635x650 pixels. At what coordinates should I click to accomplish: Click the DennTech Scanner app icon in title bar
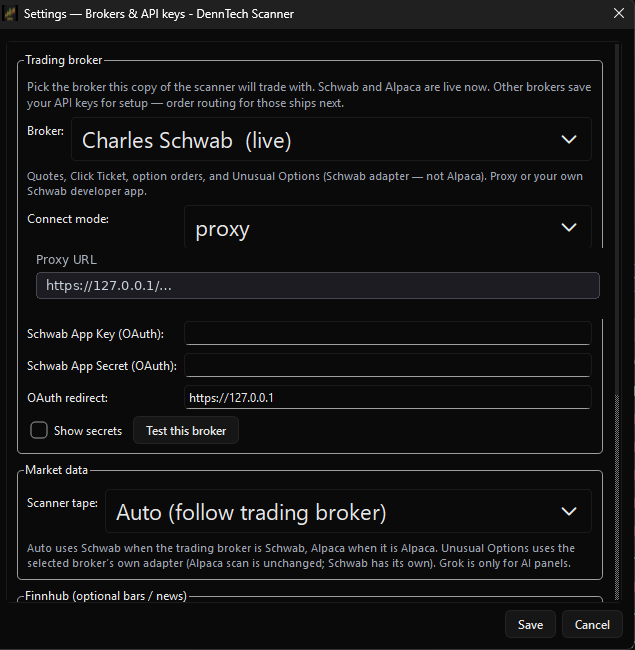coord(10,13)
